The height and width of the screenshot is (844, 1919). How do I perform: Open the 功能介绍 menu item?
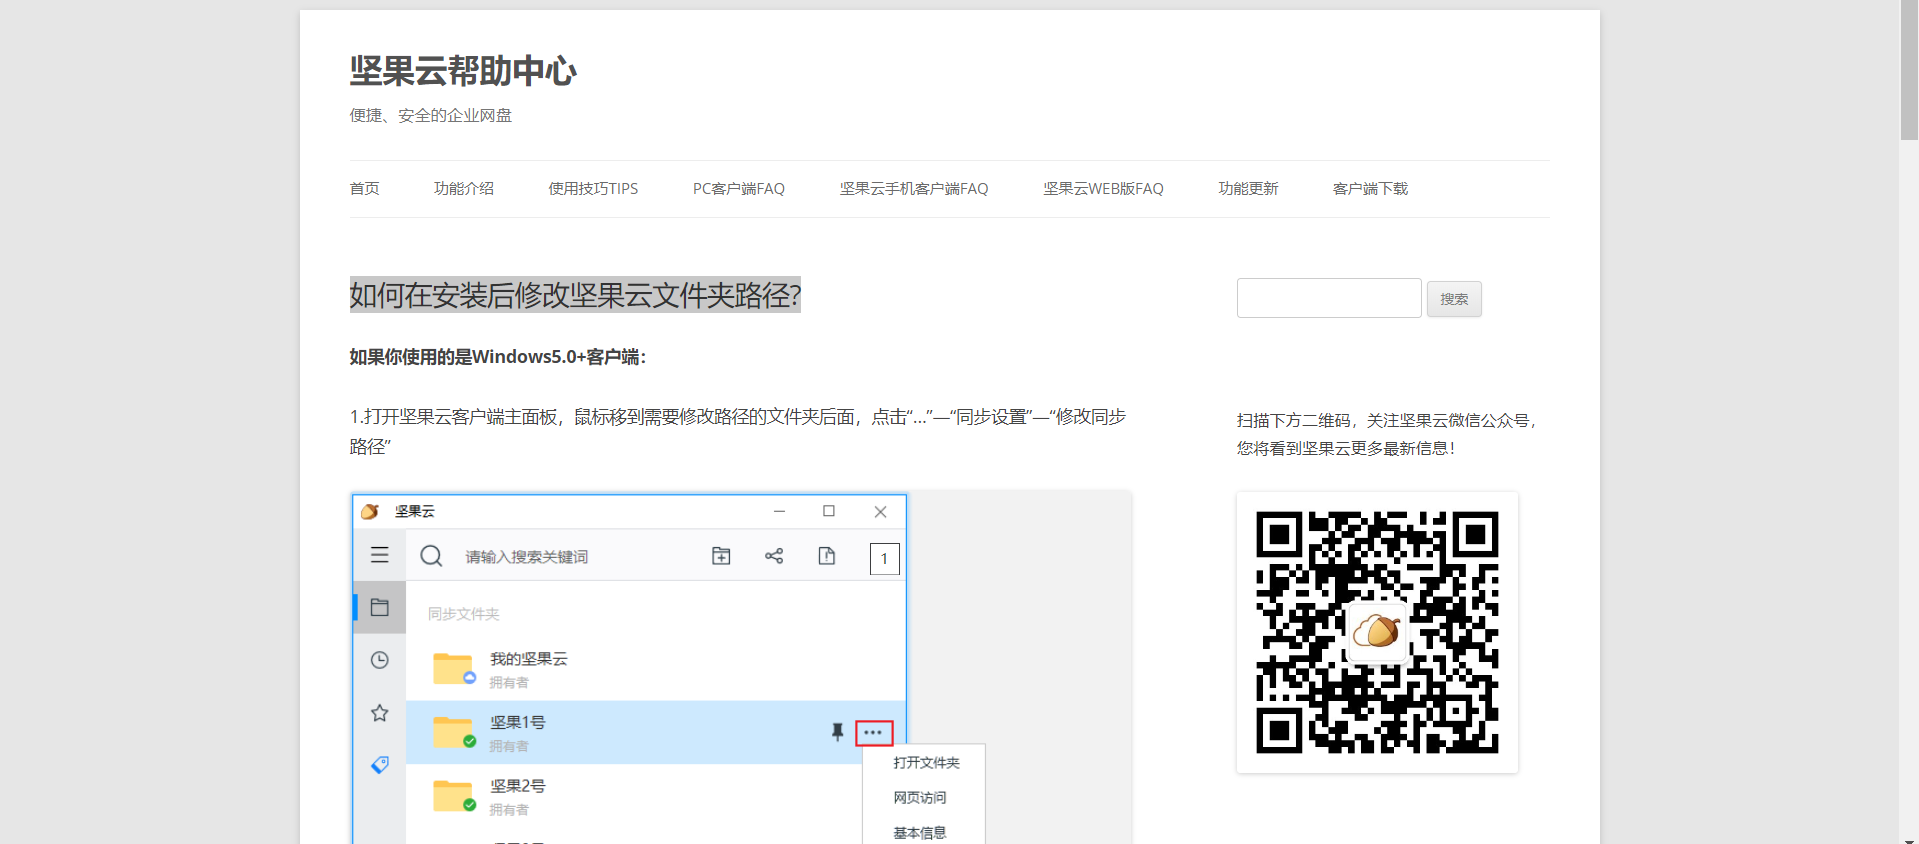point(463,188)
